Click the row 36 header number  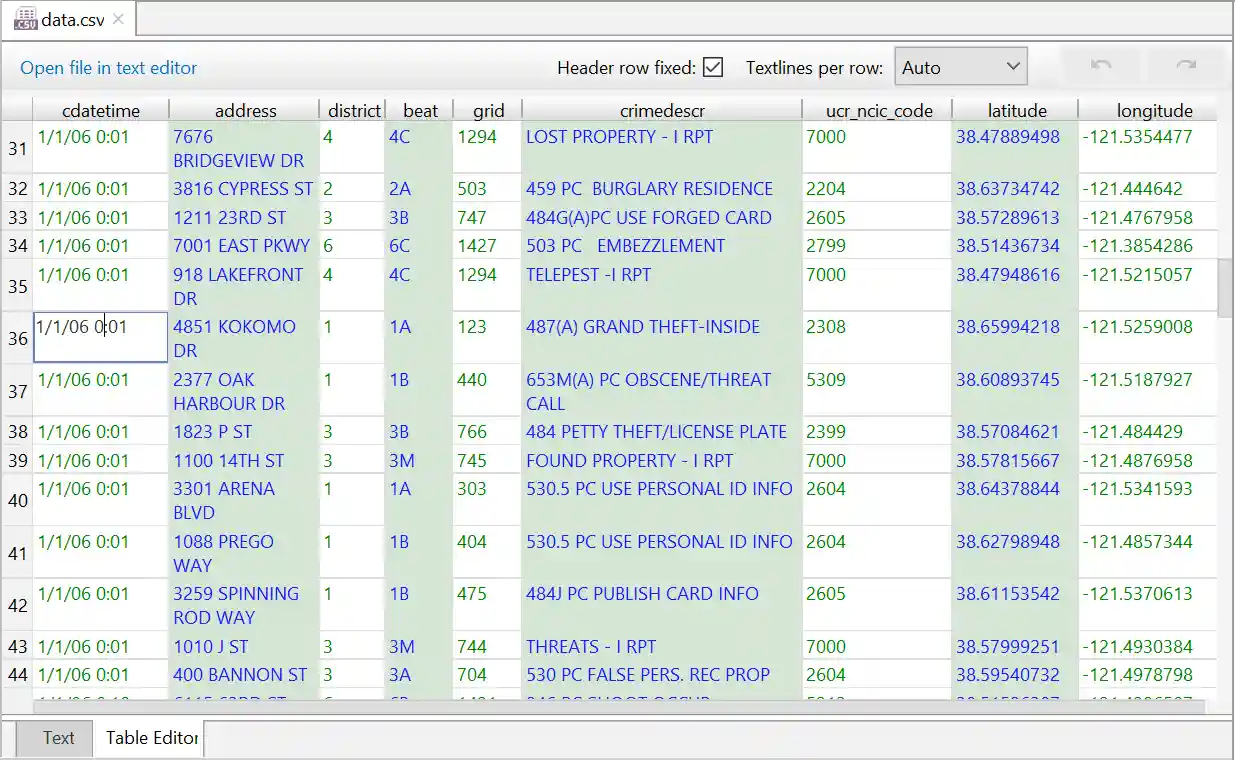pyautogui.click(x=17, y=339)
